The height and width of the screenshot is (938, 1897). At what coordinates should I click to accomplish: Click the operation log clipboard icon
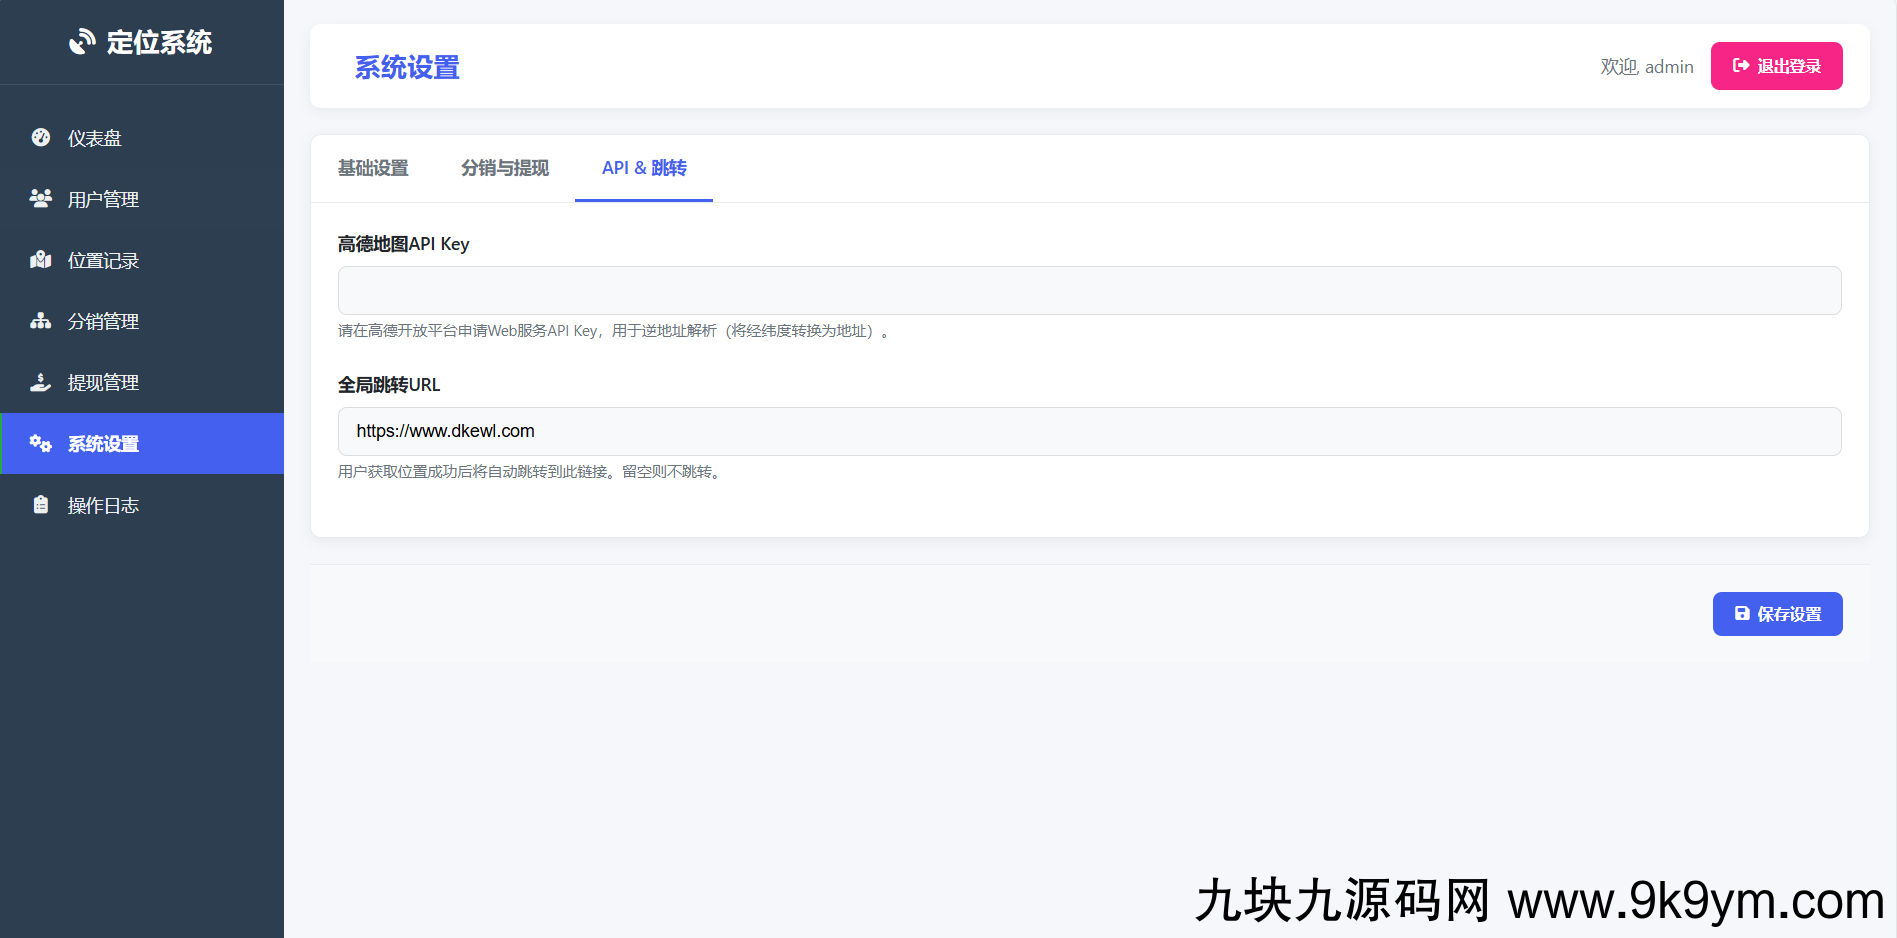tap(41, 505)
